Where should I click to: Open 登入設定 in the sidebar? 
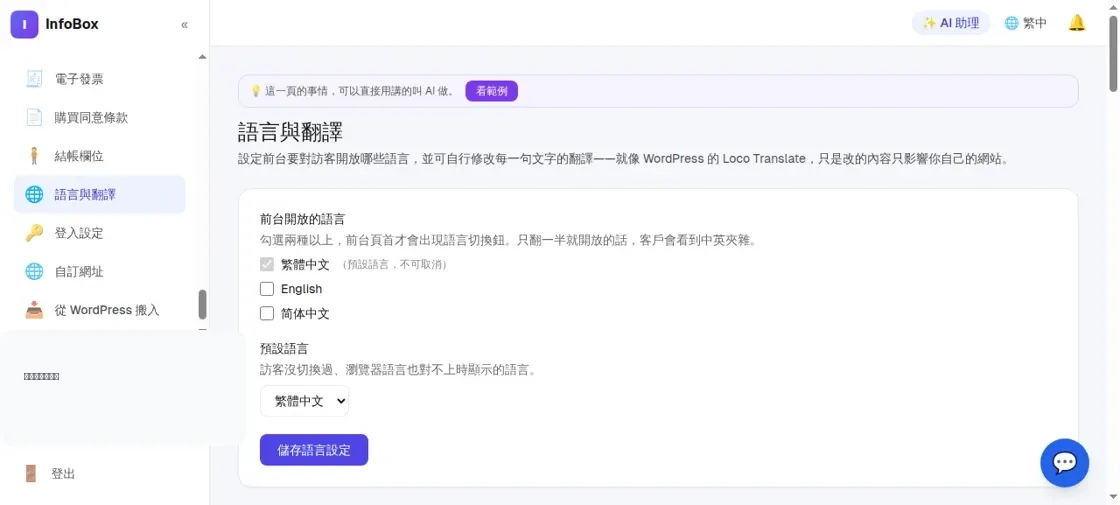(99, 233)
